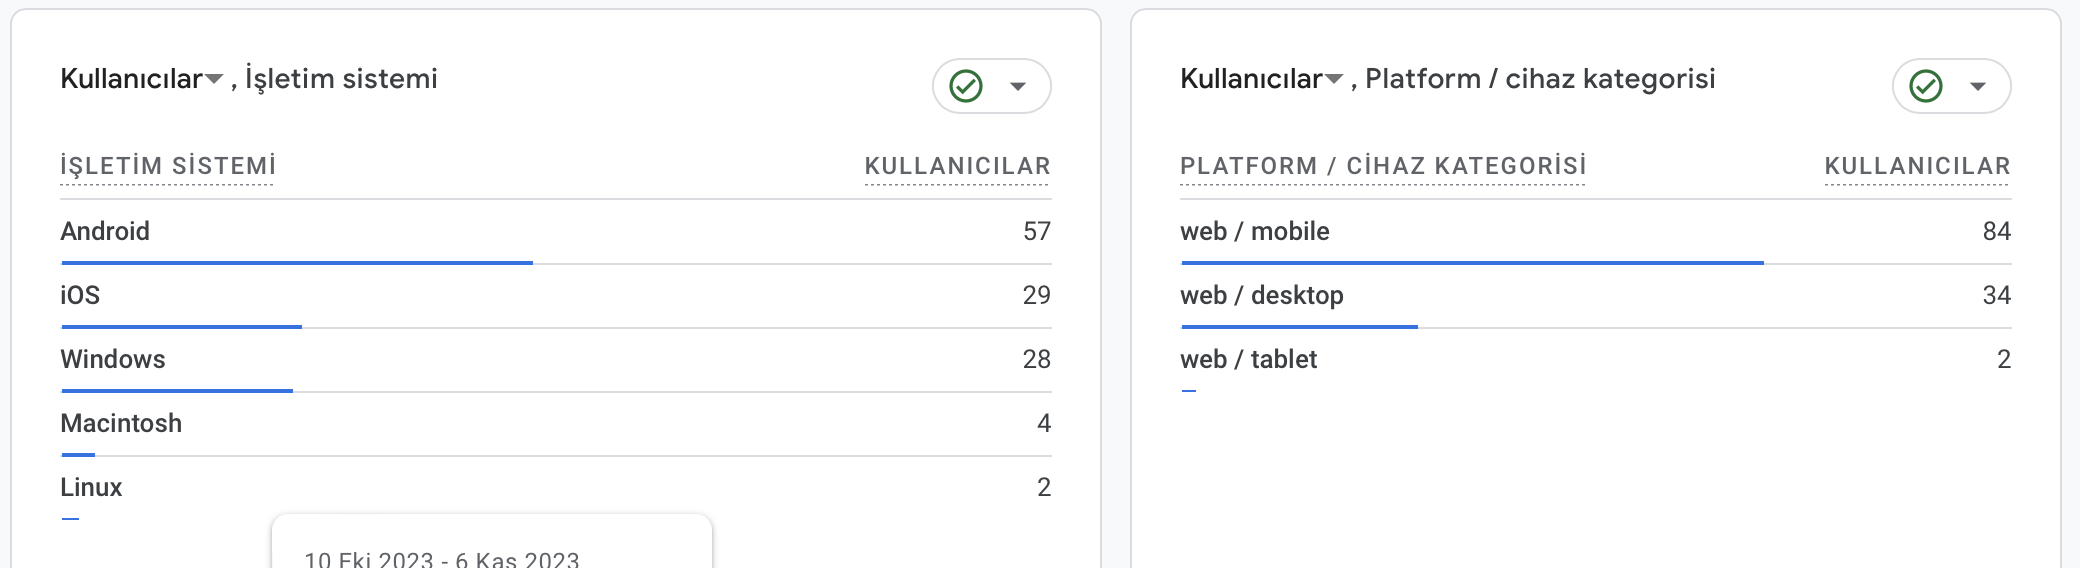Click PLATFORM / CİHAZ KATEGORİSİ column header
Screen dimensions: 2080x568
click(1383, 166)
